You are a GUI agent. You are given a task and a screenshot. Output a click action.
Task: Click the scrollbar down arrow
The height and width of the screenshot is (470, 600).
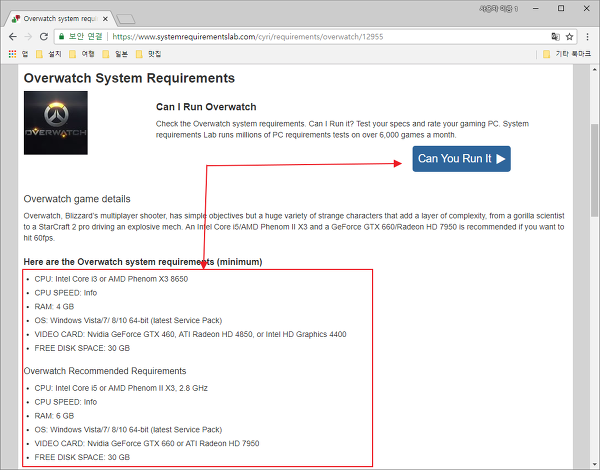(594, 464)
